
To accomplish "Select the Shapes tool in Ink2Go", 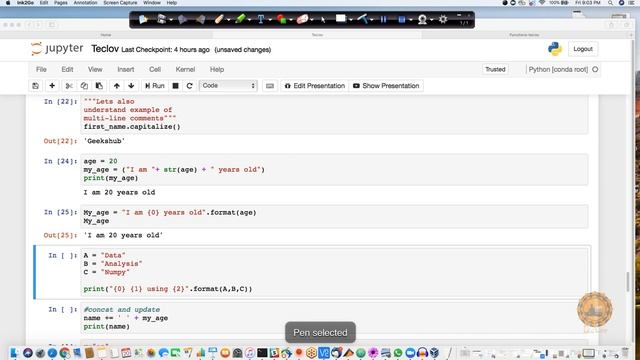I will click(281, 19).
